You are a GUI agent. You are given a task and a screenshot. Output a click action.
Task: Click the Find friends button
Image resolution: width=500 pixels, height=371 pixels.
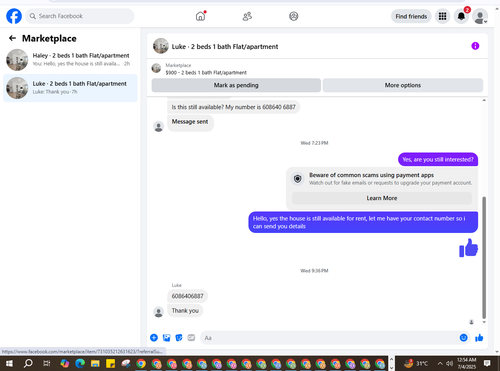click(x=411, y=16)
